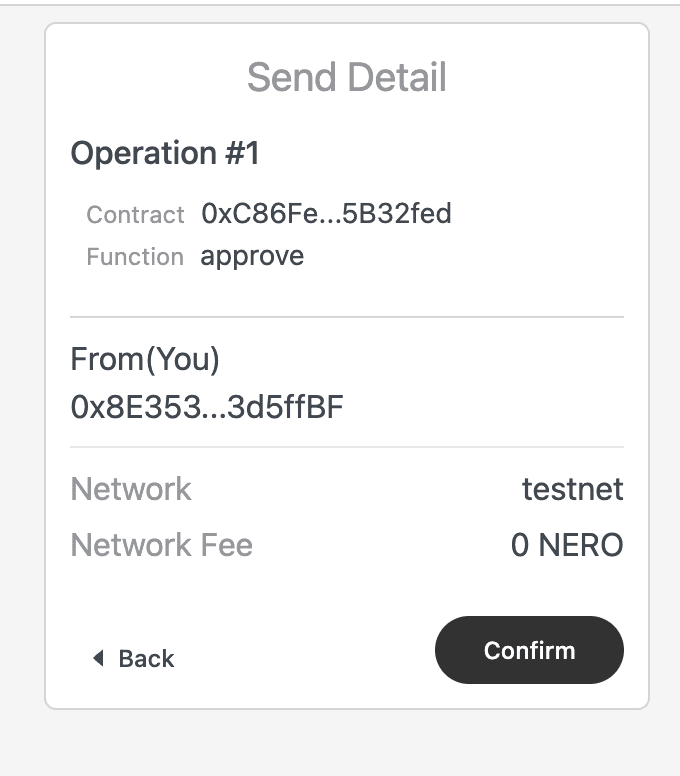680x776 pixels.
Task: Select the testnet network value
Action: (x=572, y=489)
